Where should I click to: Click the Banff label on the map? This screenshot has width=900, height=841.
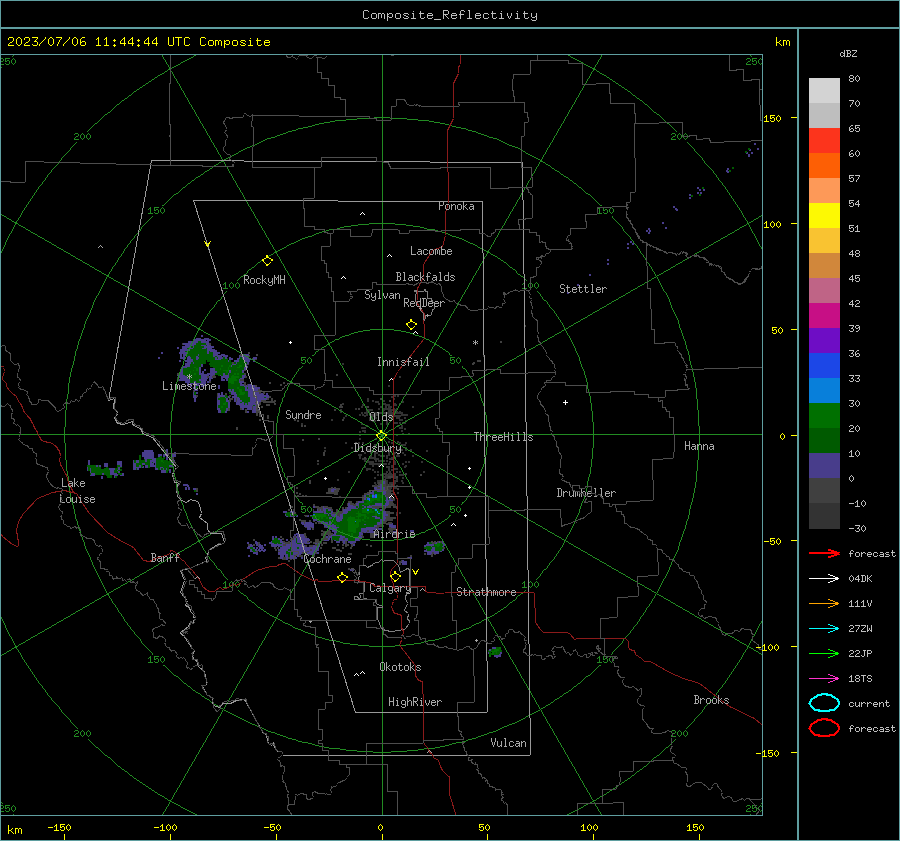[165, 557]
